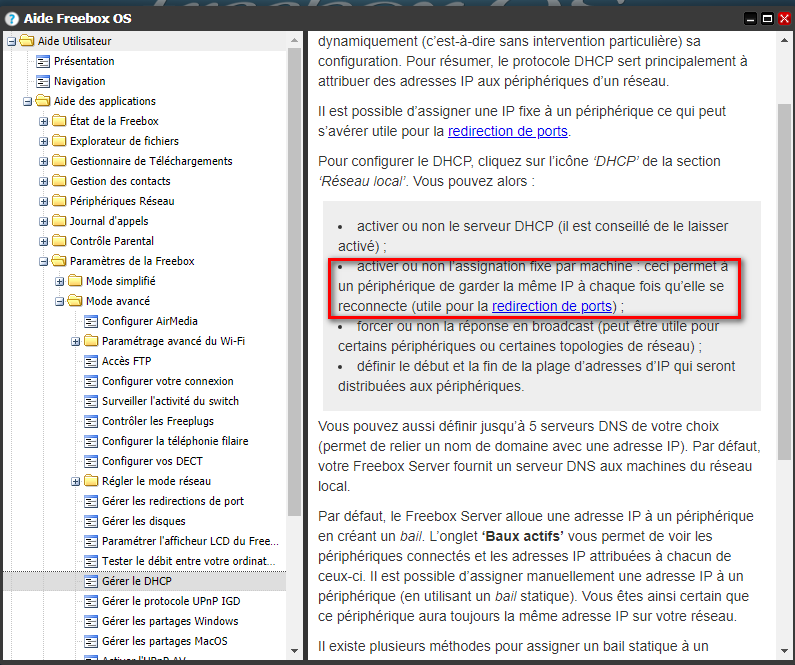Expand the Mode simplifié node
Image resolution: width=795 pixels, height=665 pixels.
pos(59,282)
